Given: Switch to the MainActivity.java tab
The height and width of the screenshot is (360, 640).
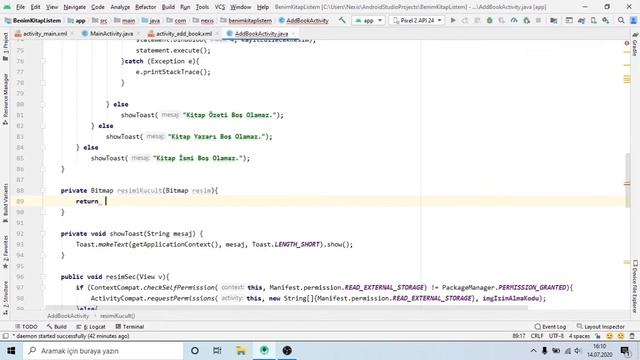Looking at the screenshot, I should click(x=111, y=33).
